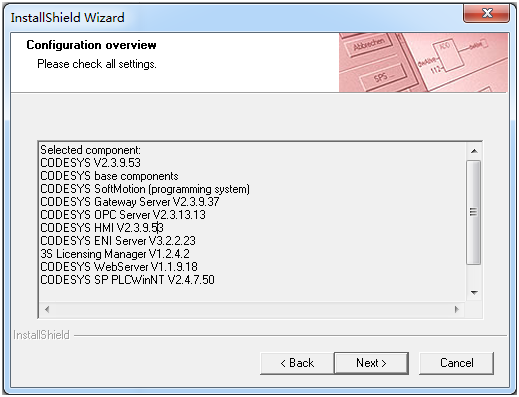
Task: Click the vertical scrollbar down arrow
Action: (474, 293)
